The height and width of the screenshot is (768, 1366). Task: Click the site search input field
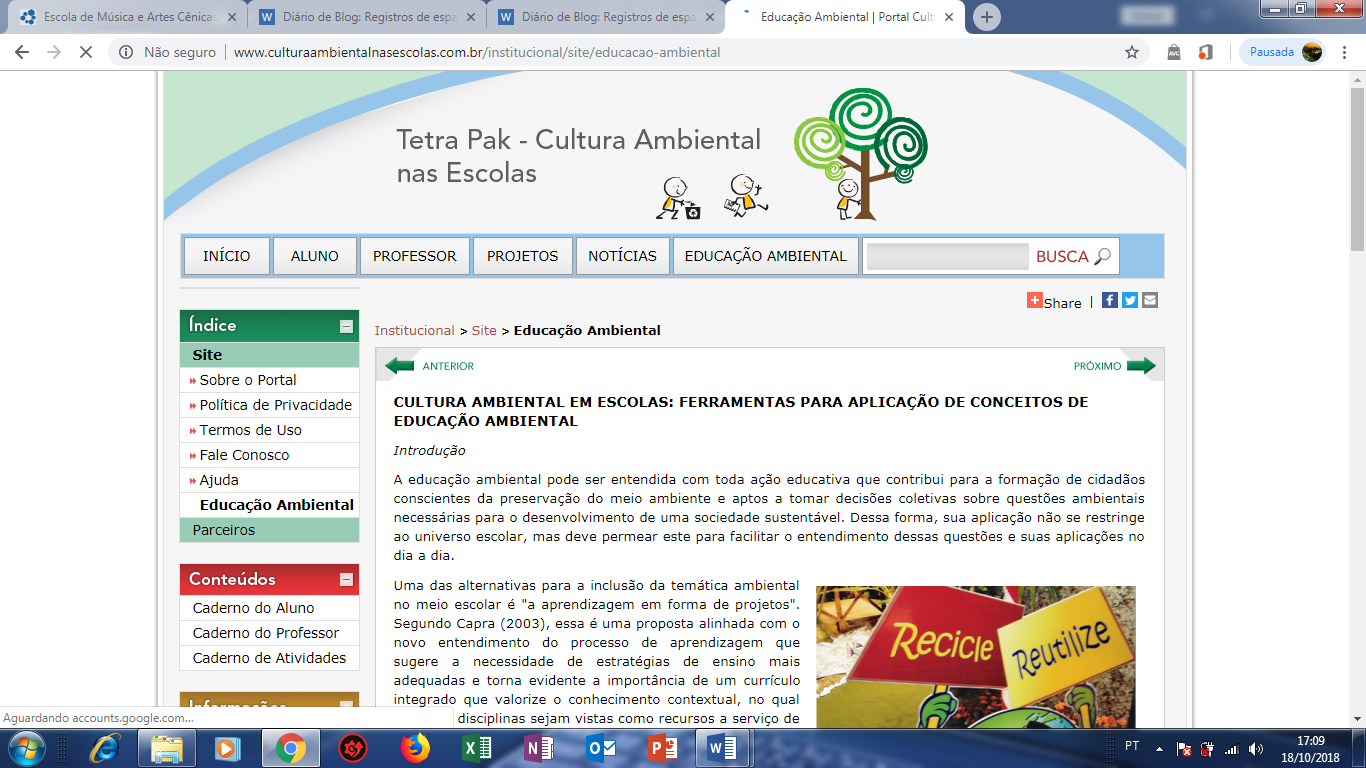[947, 257]
